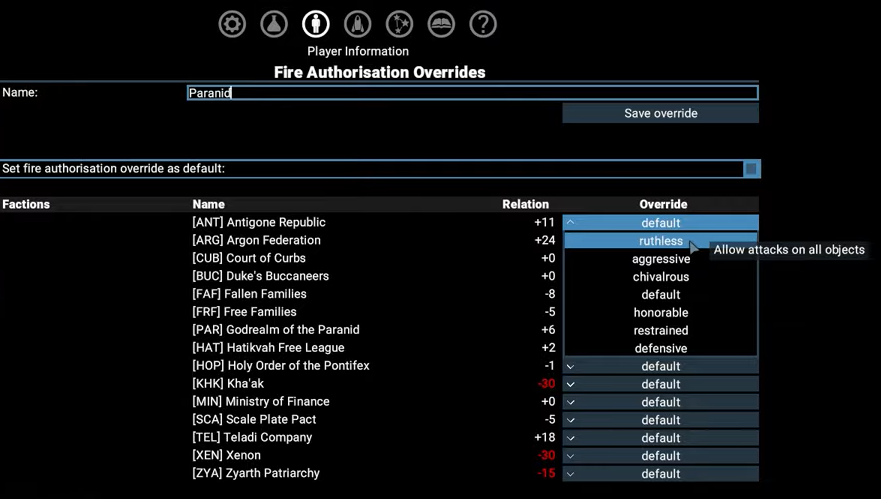Select the ruthless override option
The height and width of the screenshot is (499, 881).
click(660, 241)
